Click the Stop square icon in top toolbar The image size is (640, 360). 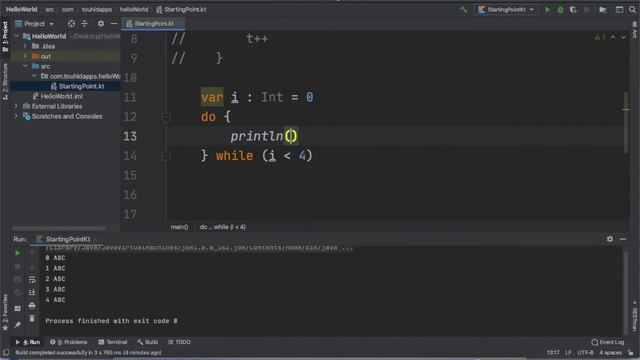click(587, 9)
